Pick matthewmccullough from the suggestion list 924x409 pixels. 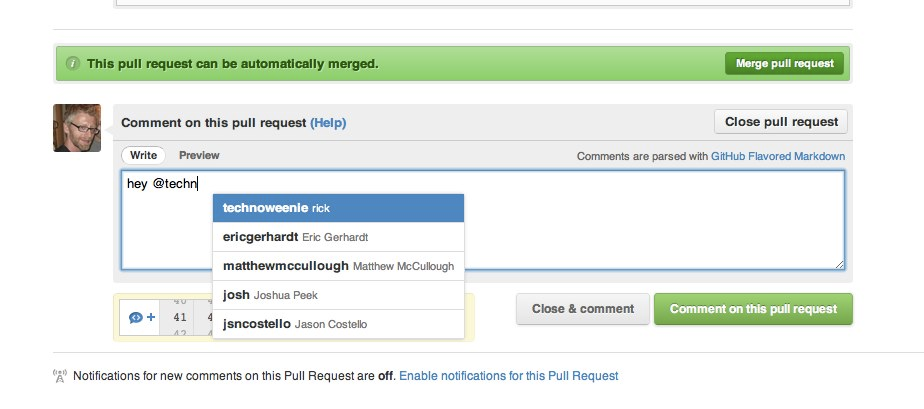coord(338,266)
